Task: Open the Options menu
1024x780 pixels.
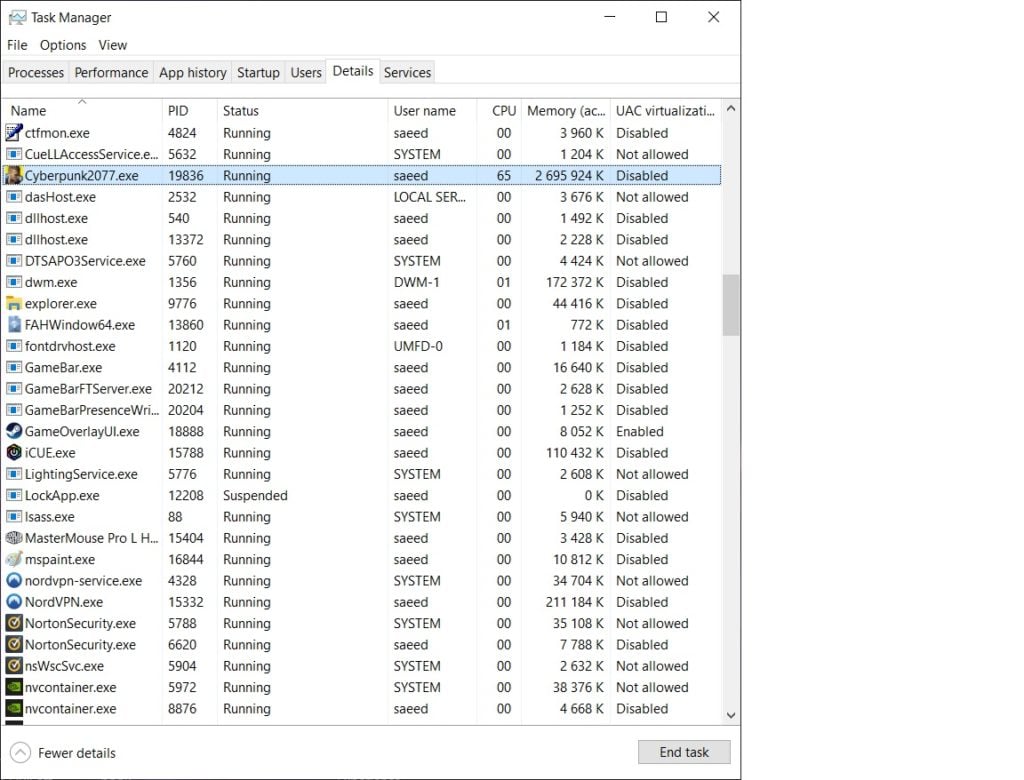Action: (62, 45)
